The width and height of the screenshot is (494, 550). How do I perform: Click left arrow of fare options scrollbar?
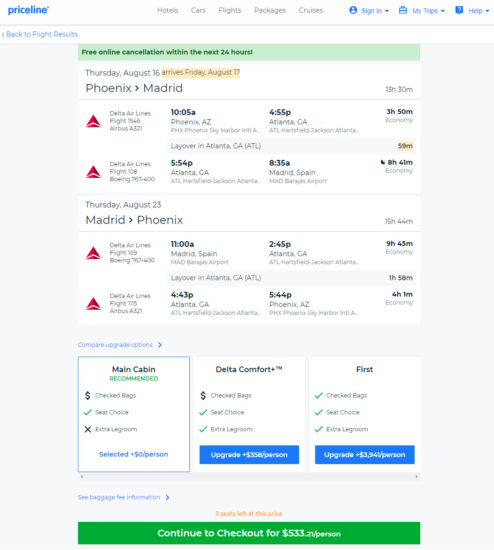pos(82,476)
